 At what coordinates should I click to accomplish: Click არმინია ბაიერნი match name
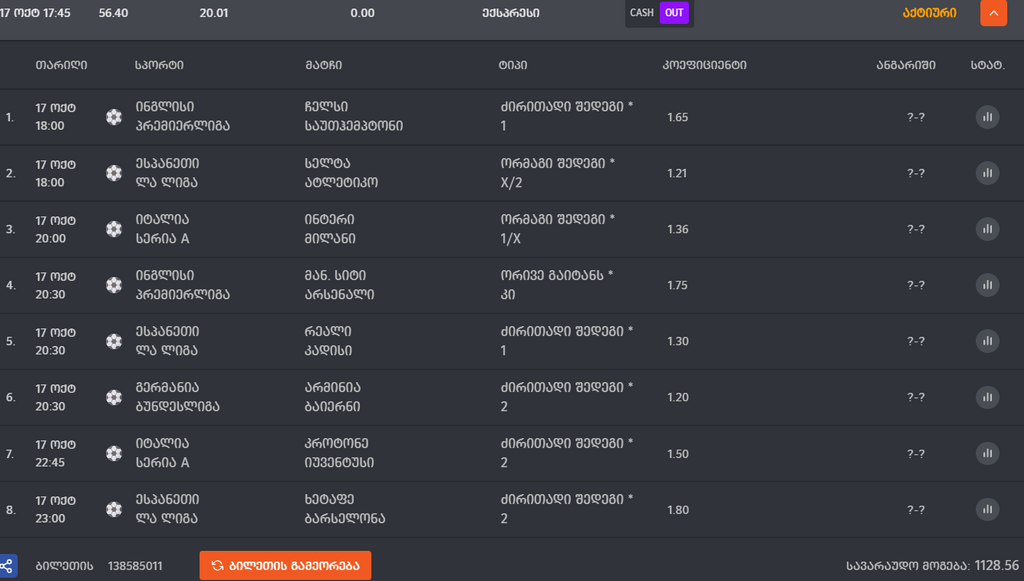tap(332, 397)
